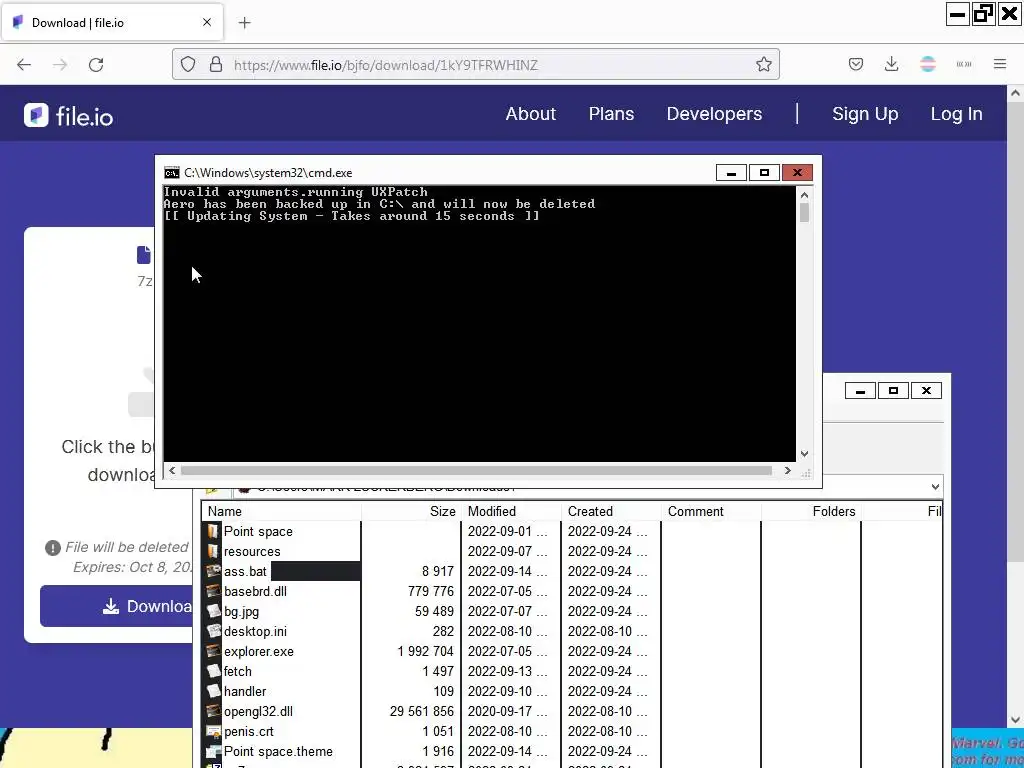
Task: Click the cmd.exe title bar icon
Action: click(172, 172)
